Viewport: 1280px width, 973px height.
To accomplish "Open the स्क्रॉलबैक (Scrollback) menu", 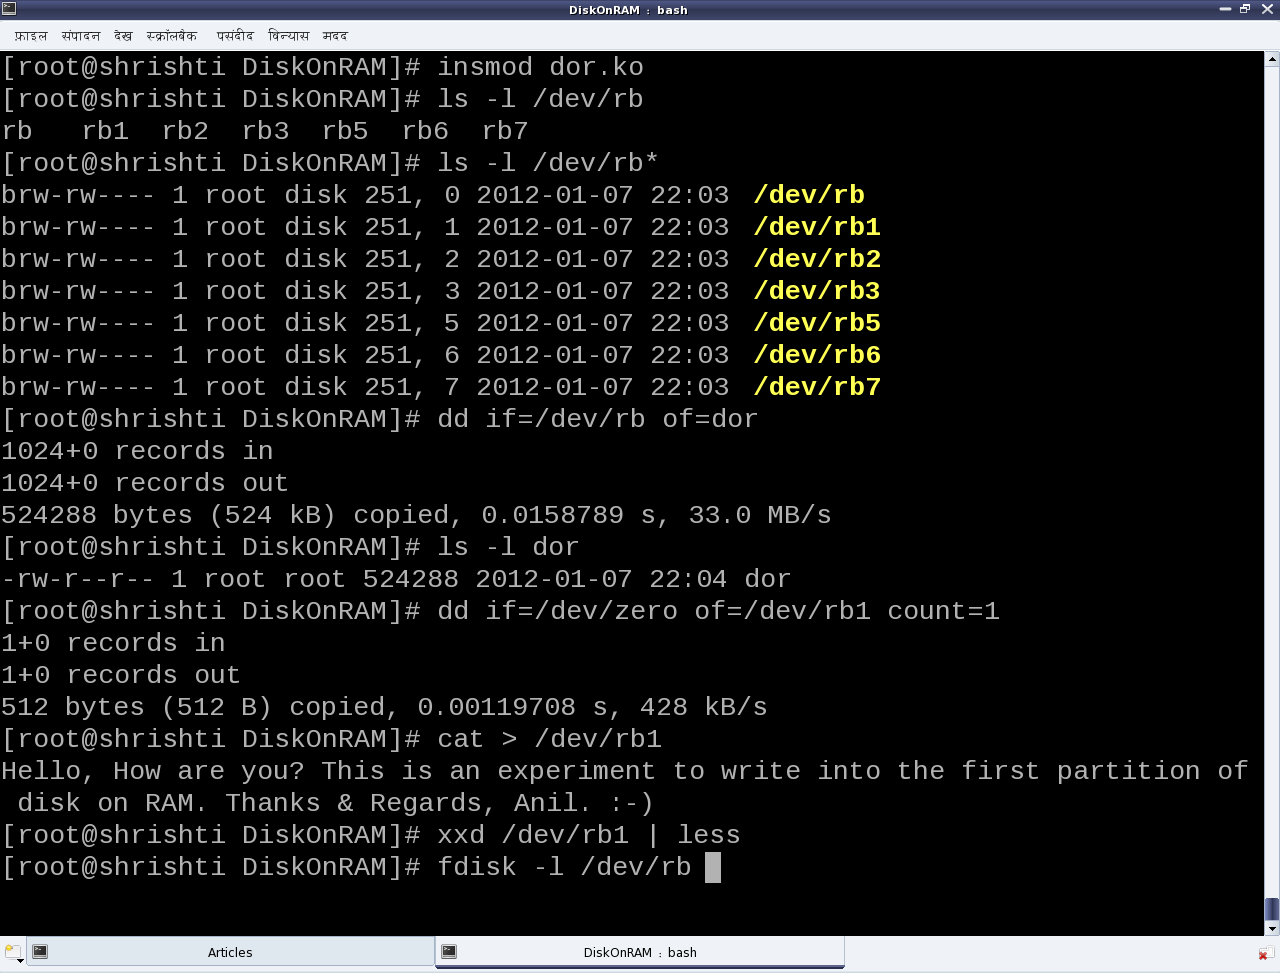I will 171,36.
